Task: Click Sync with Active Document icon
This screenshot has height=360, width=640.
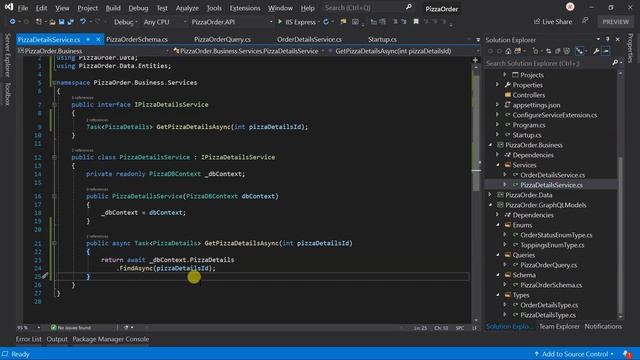Action: (548, 51)
